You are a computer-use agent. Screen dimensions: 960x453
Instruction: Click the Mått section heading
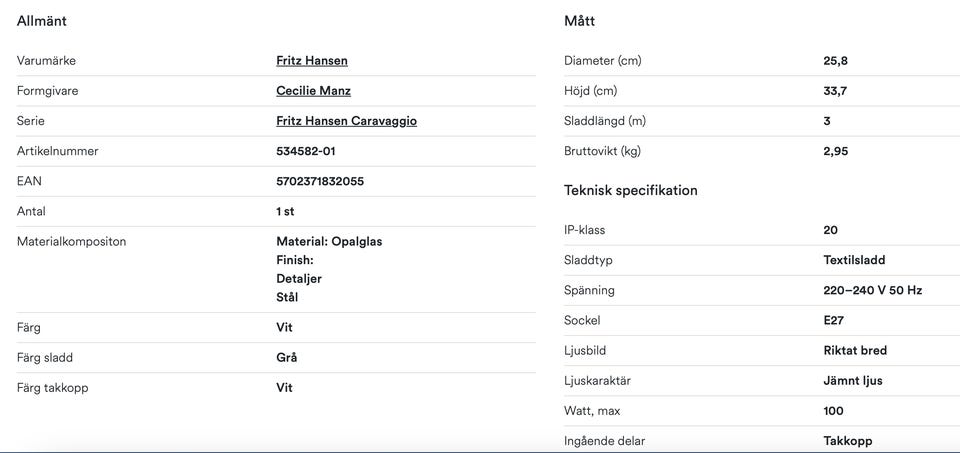click(x=579, y=21)
